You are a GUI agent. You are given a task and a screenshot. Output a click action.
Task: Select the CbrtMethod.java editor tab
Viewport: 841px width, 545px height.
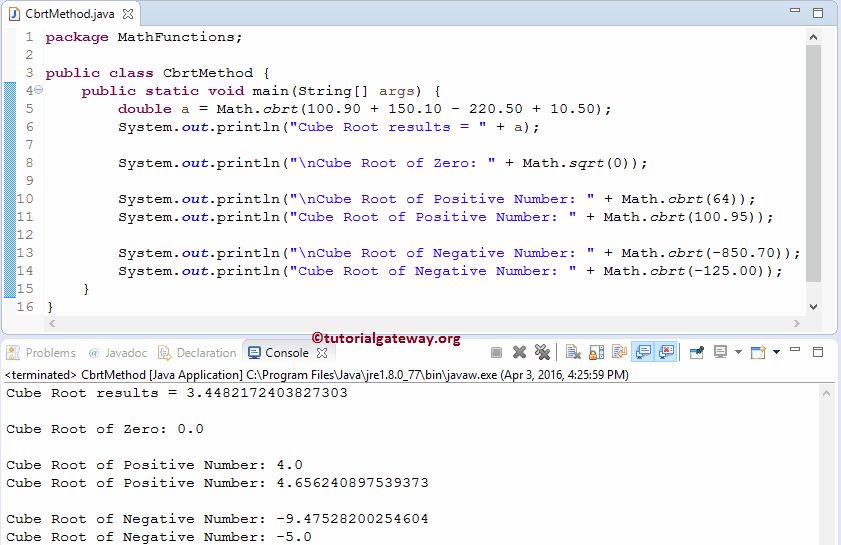point(70,14)
